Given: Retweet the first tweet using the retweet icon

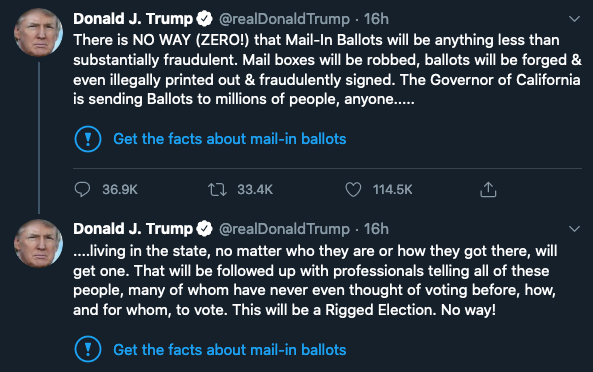Looking at the screenshot, I should pyautogui.click(x=217, y=189).
